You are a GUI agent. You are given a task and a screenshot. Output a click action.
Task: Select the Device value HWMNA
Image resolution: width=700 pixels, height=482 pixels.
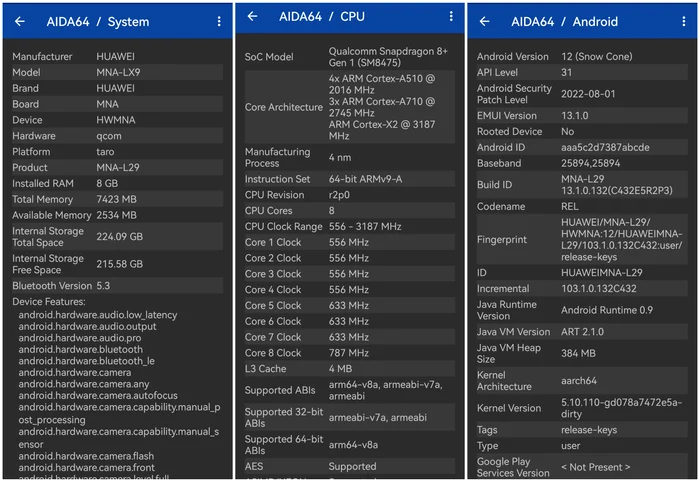coord(116,120)
